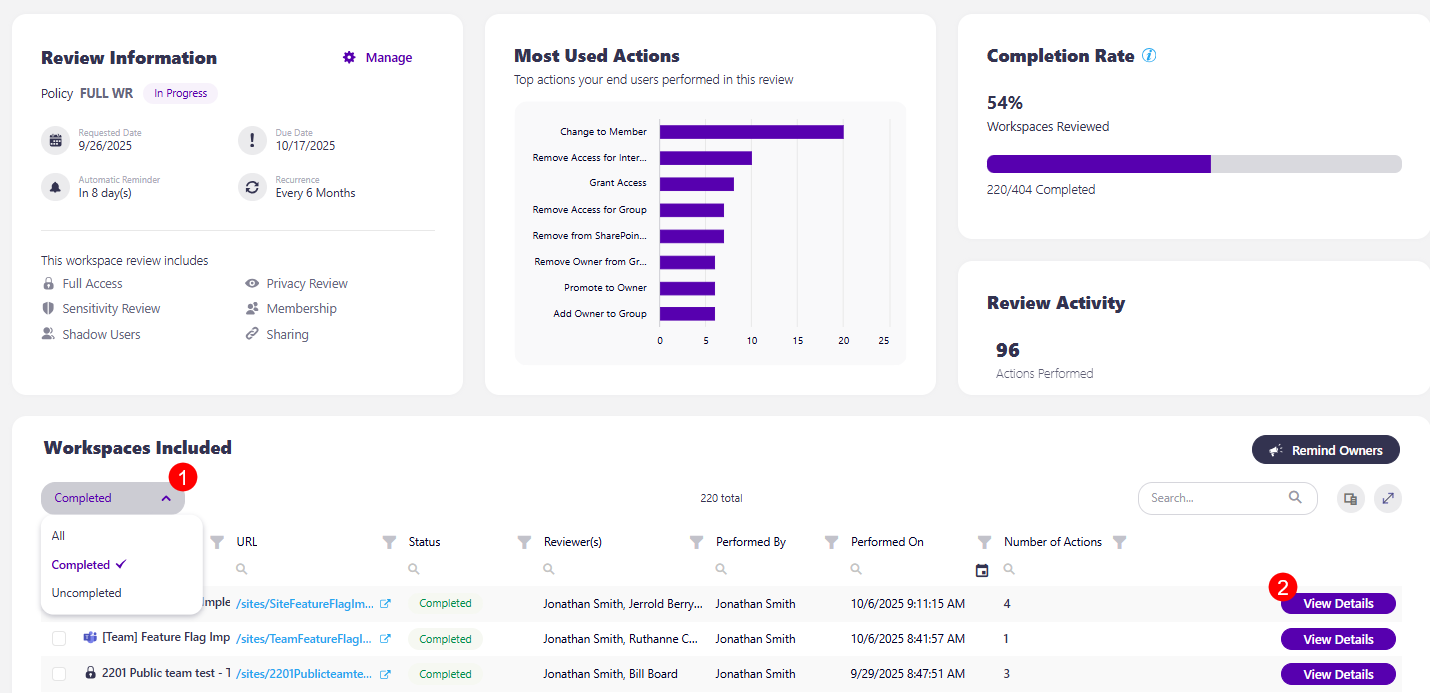Viewport: 1430px width, 693px height.
Task: Select the first workspace row checkbox
Action: coord(58,603)
